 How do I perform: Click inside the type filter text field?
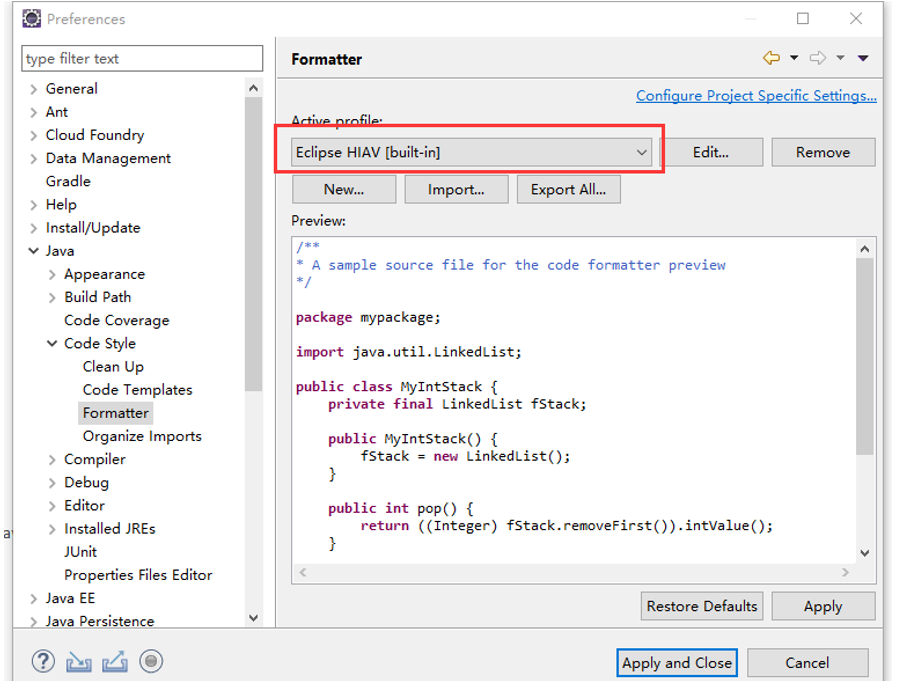point(141,58)
